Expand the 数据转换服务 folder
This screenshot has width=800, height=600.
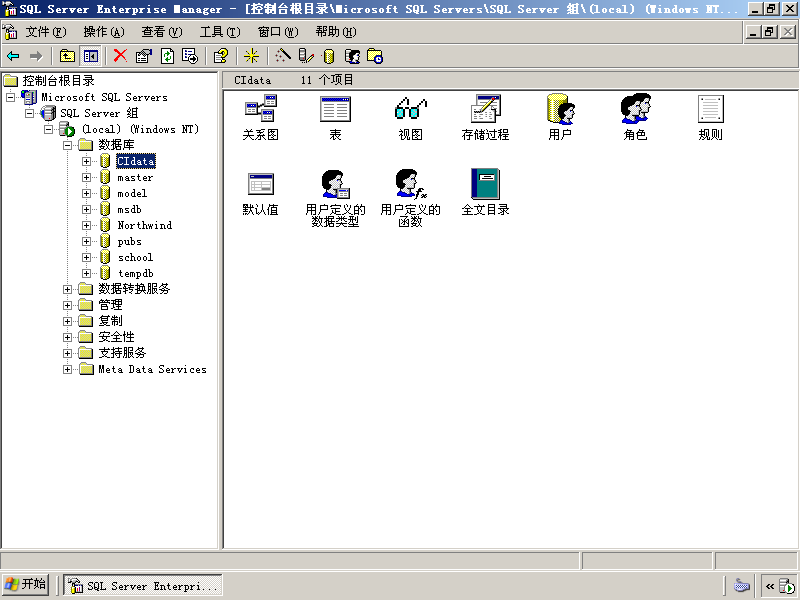point(67,289)
